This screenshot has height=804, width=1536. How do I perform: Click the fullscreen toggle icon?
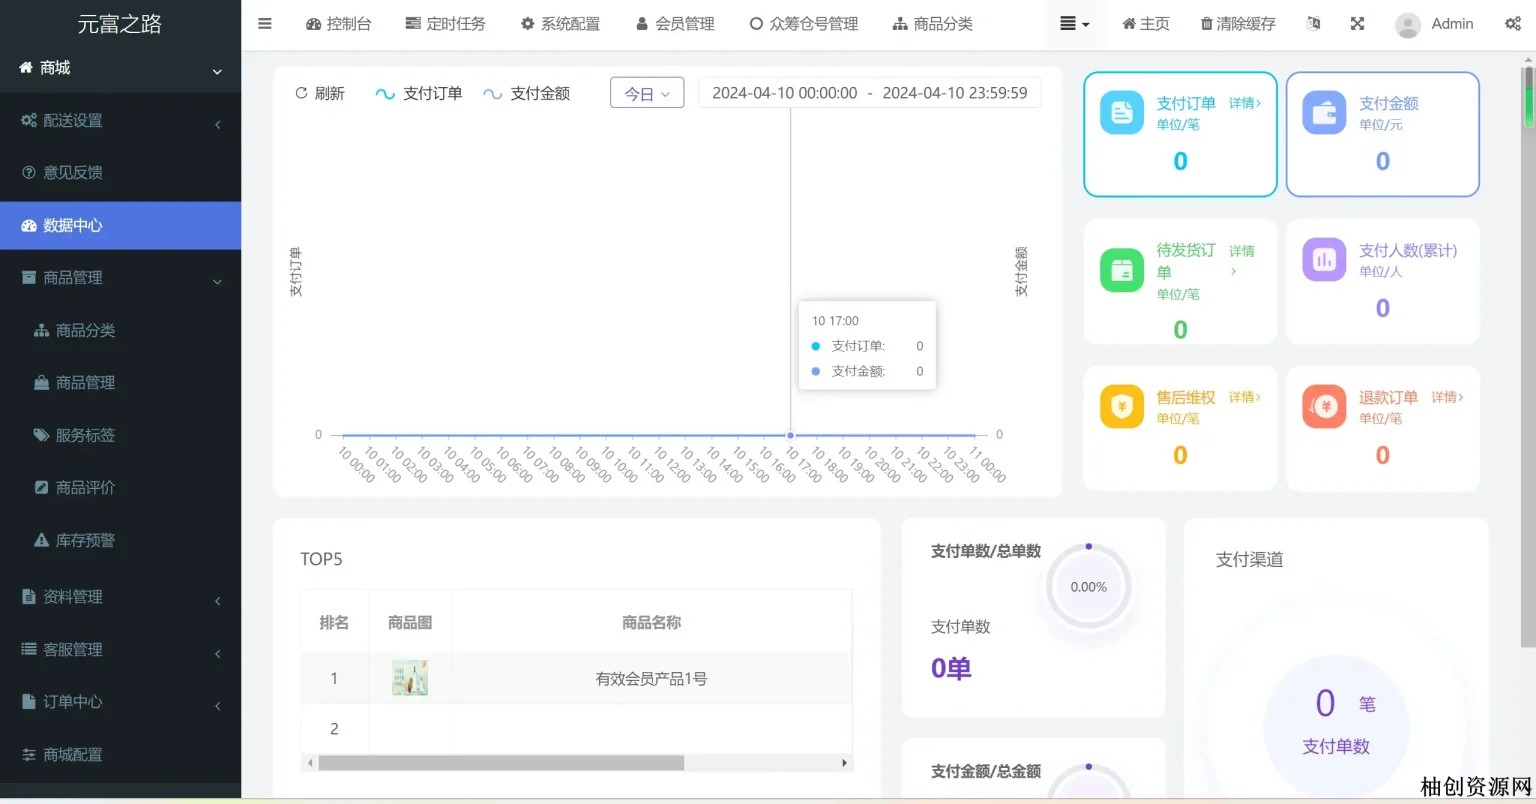coord(1357,24)
